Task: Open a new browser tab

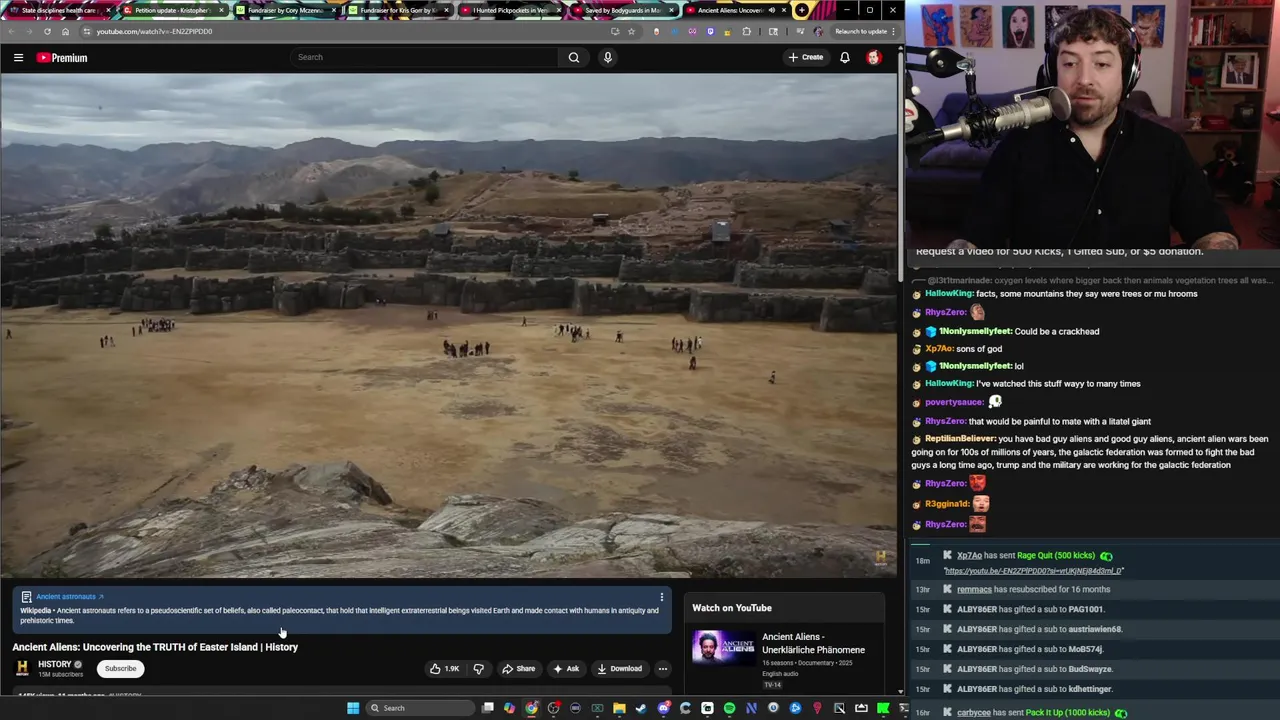Action: pos(802,10)
